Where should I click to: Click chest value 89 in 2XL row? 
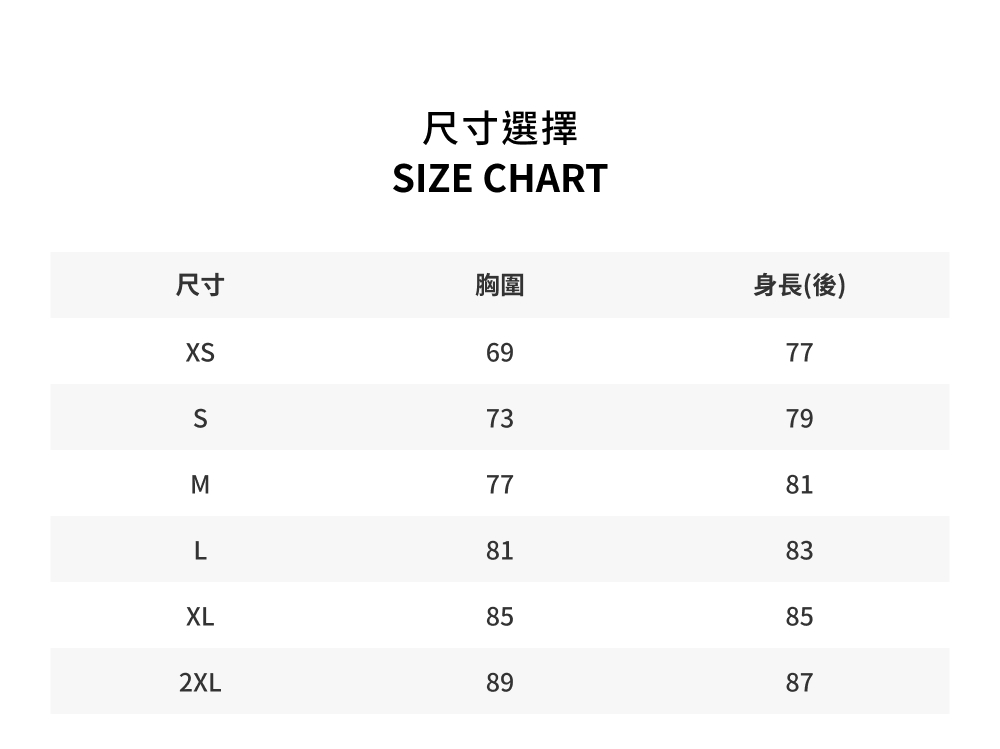(x=500, y=683)
